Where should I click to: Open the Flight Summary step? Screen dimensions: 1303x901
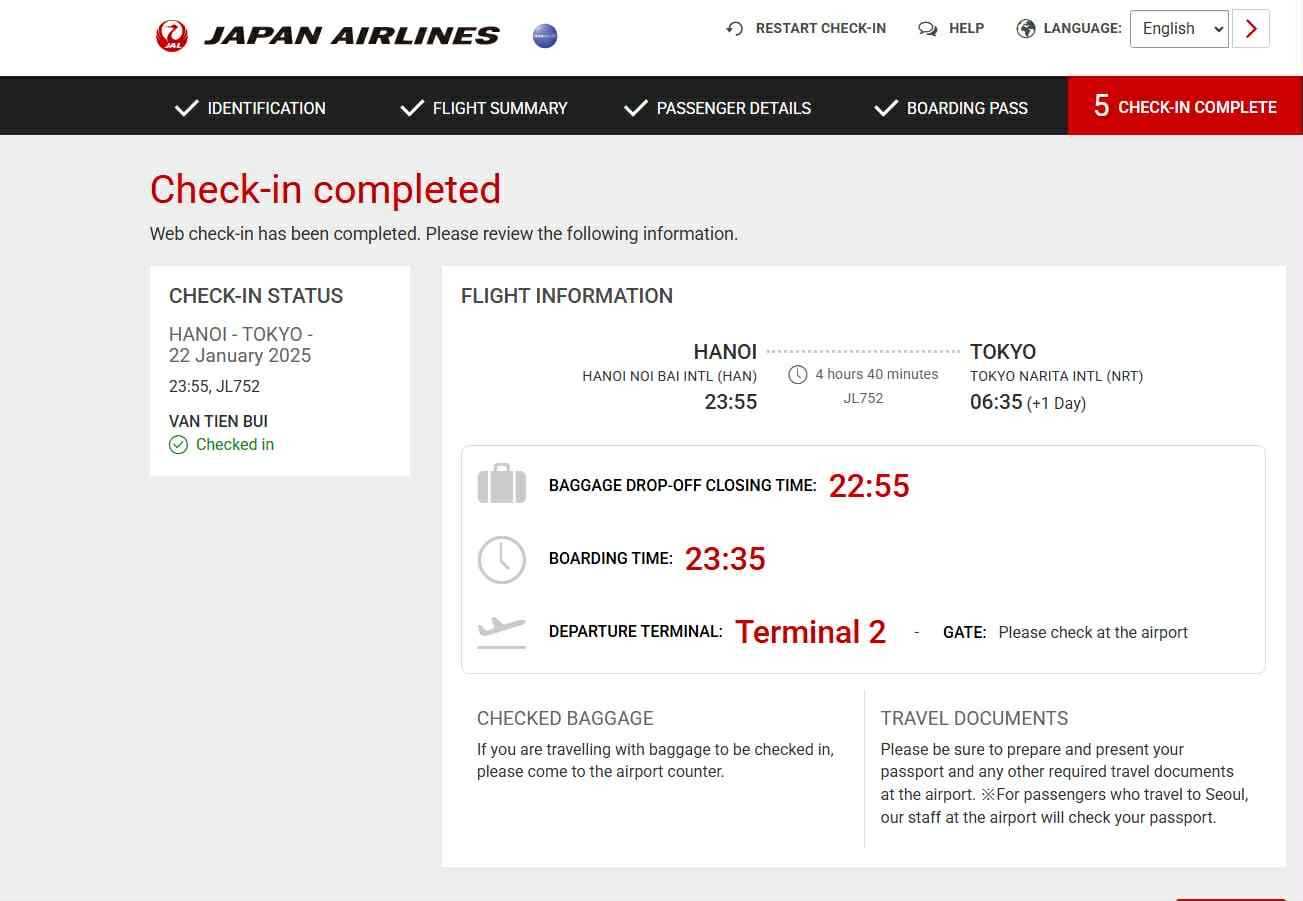coord(484,108)
